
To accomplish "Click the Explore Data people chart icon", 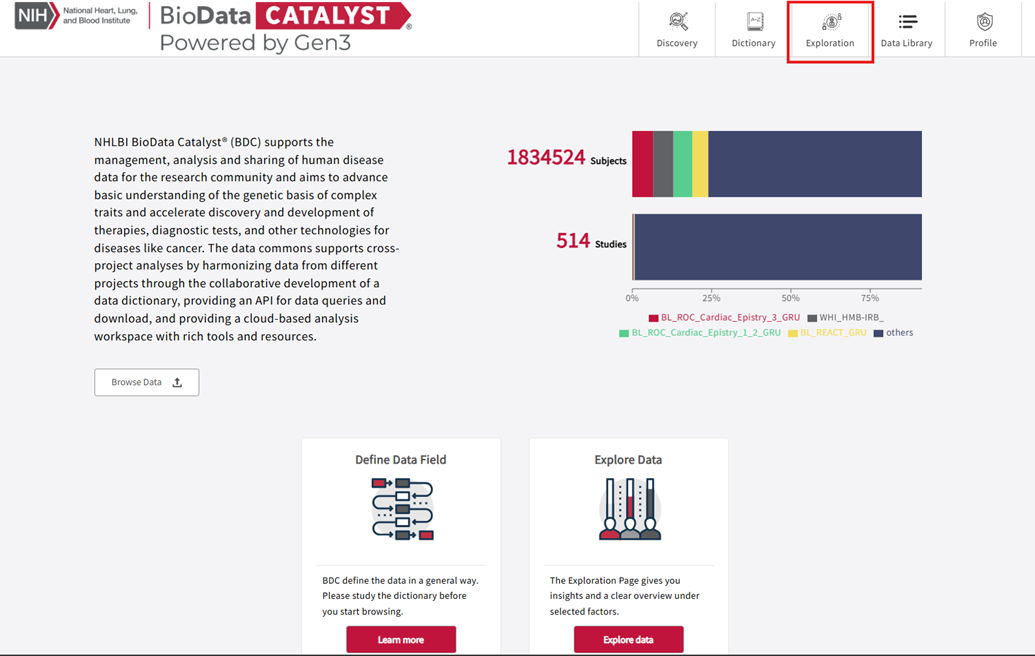I will pos(630,509).
